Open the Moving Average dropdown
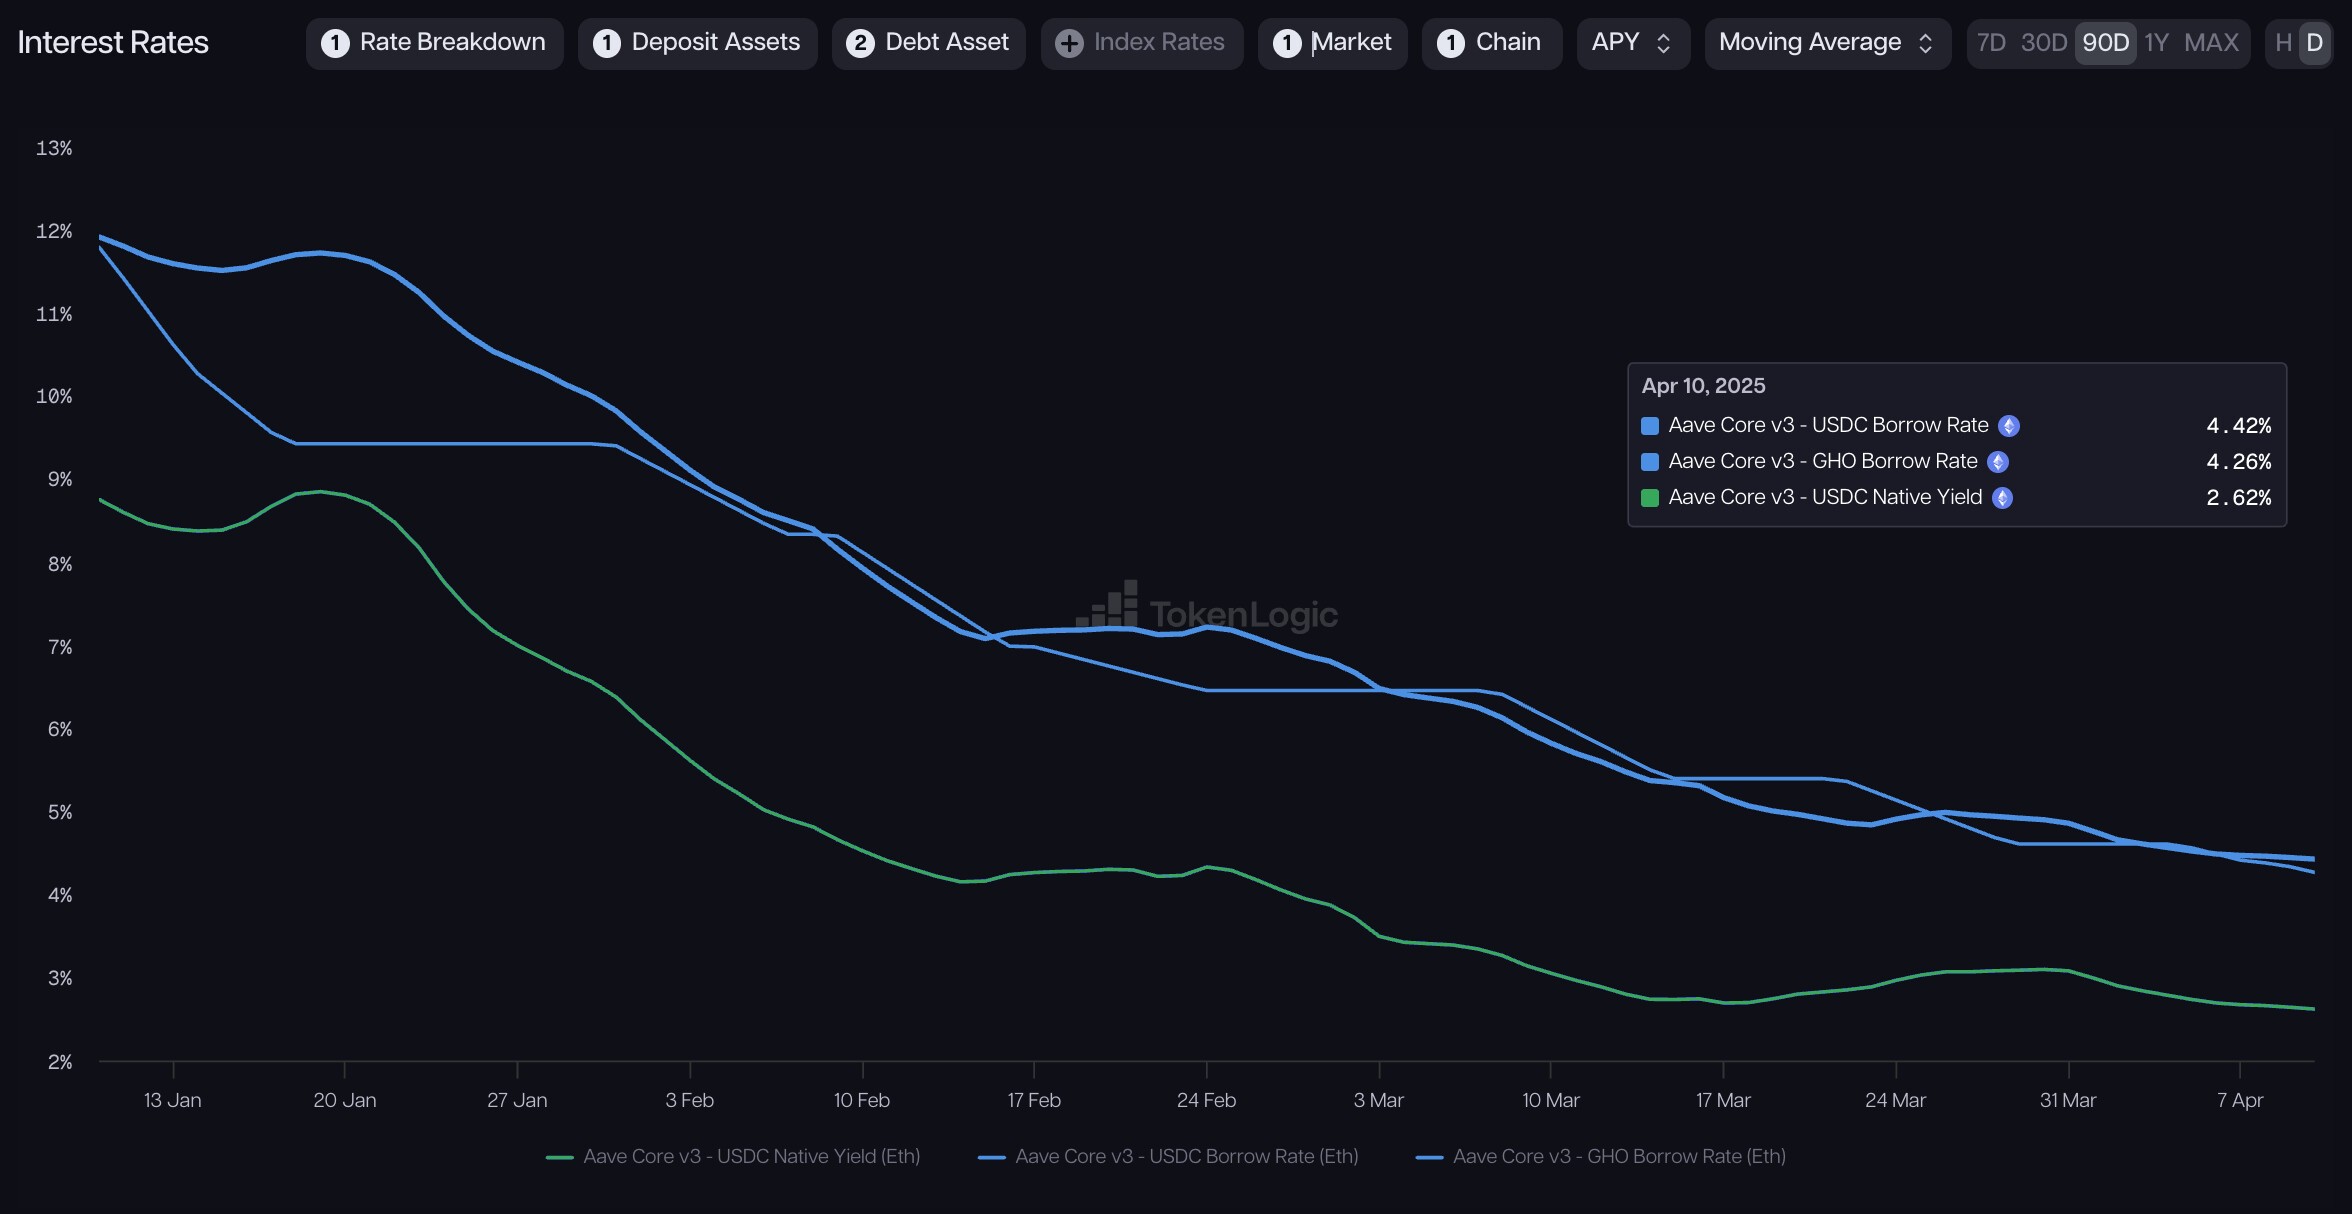The image size is (2352, 1214). (1826, 43)
